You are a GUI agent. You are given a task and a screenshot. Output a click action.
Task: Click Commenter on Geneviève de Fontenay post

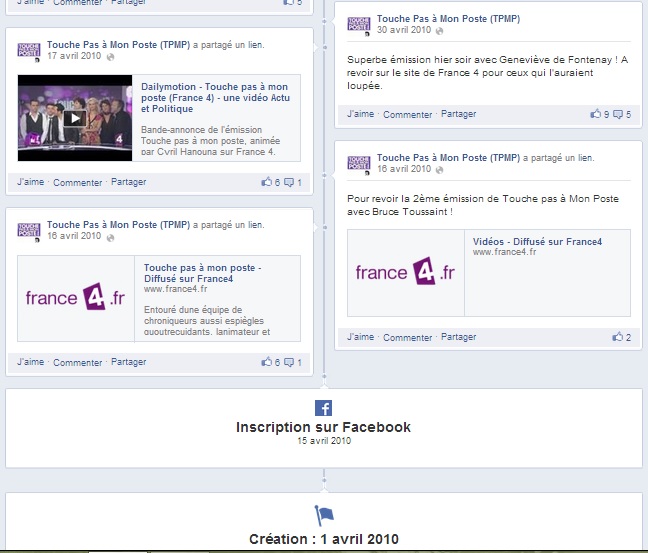pos(407,114)
